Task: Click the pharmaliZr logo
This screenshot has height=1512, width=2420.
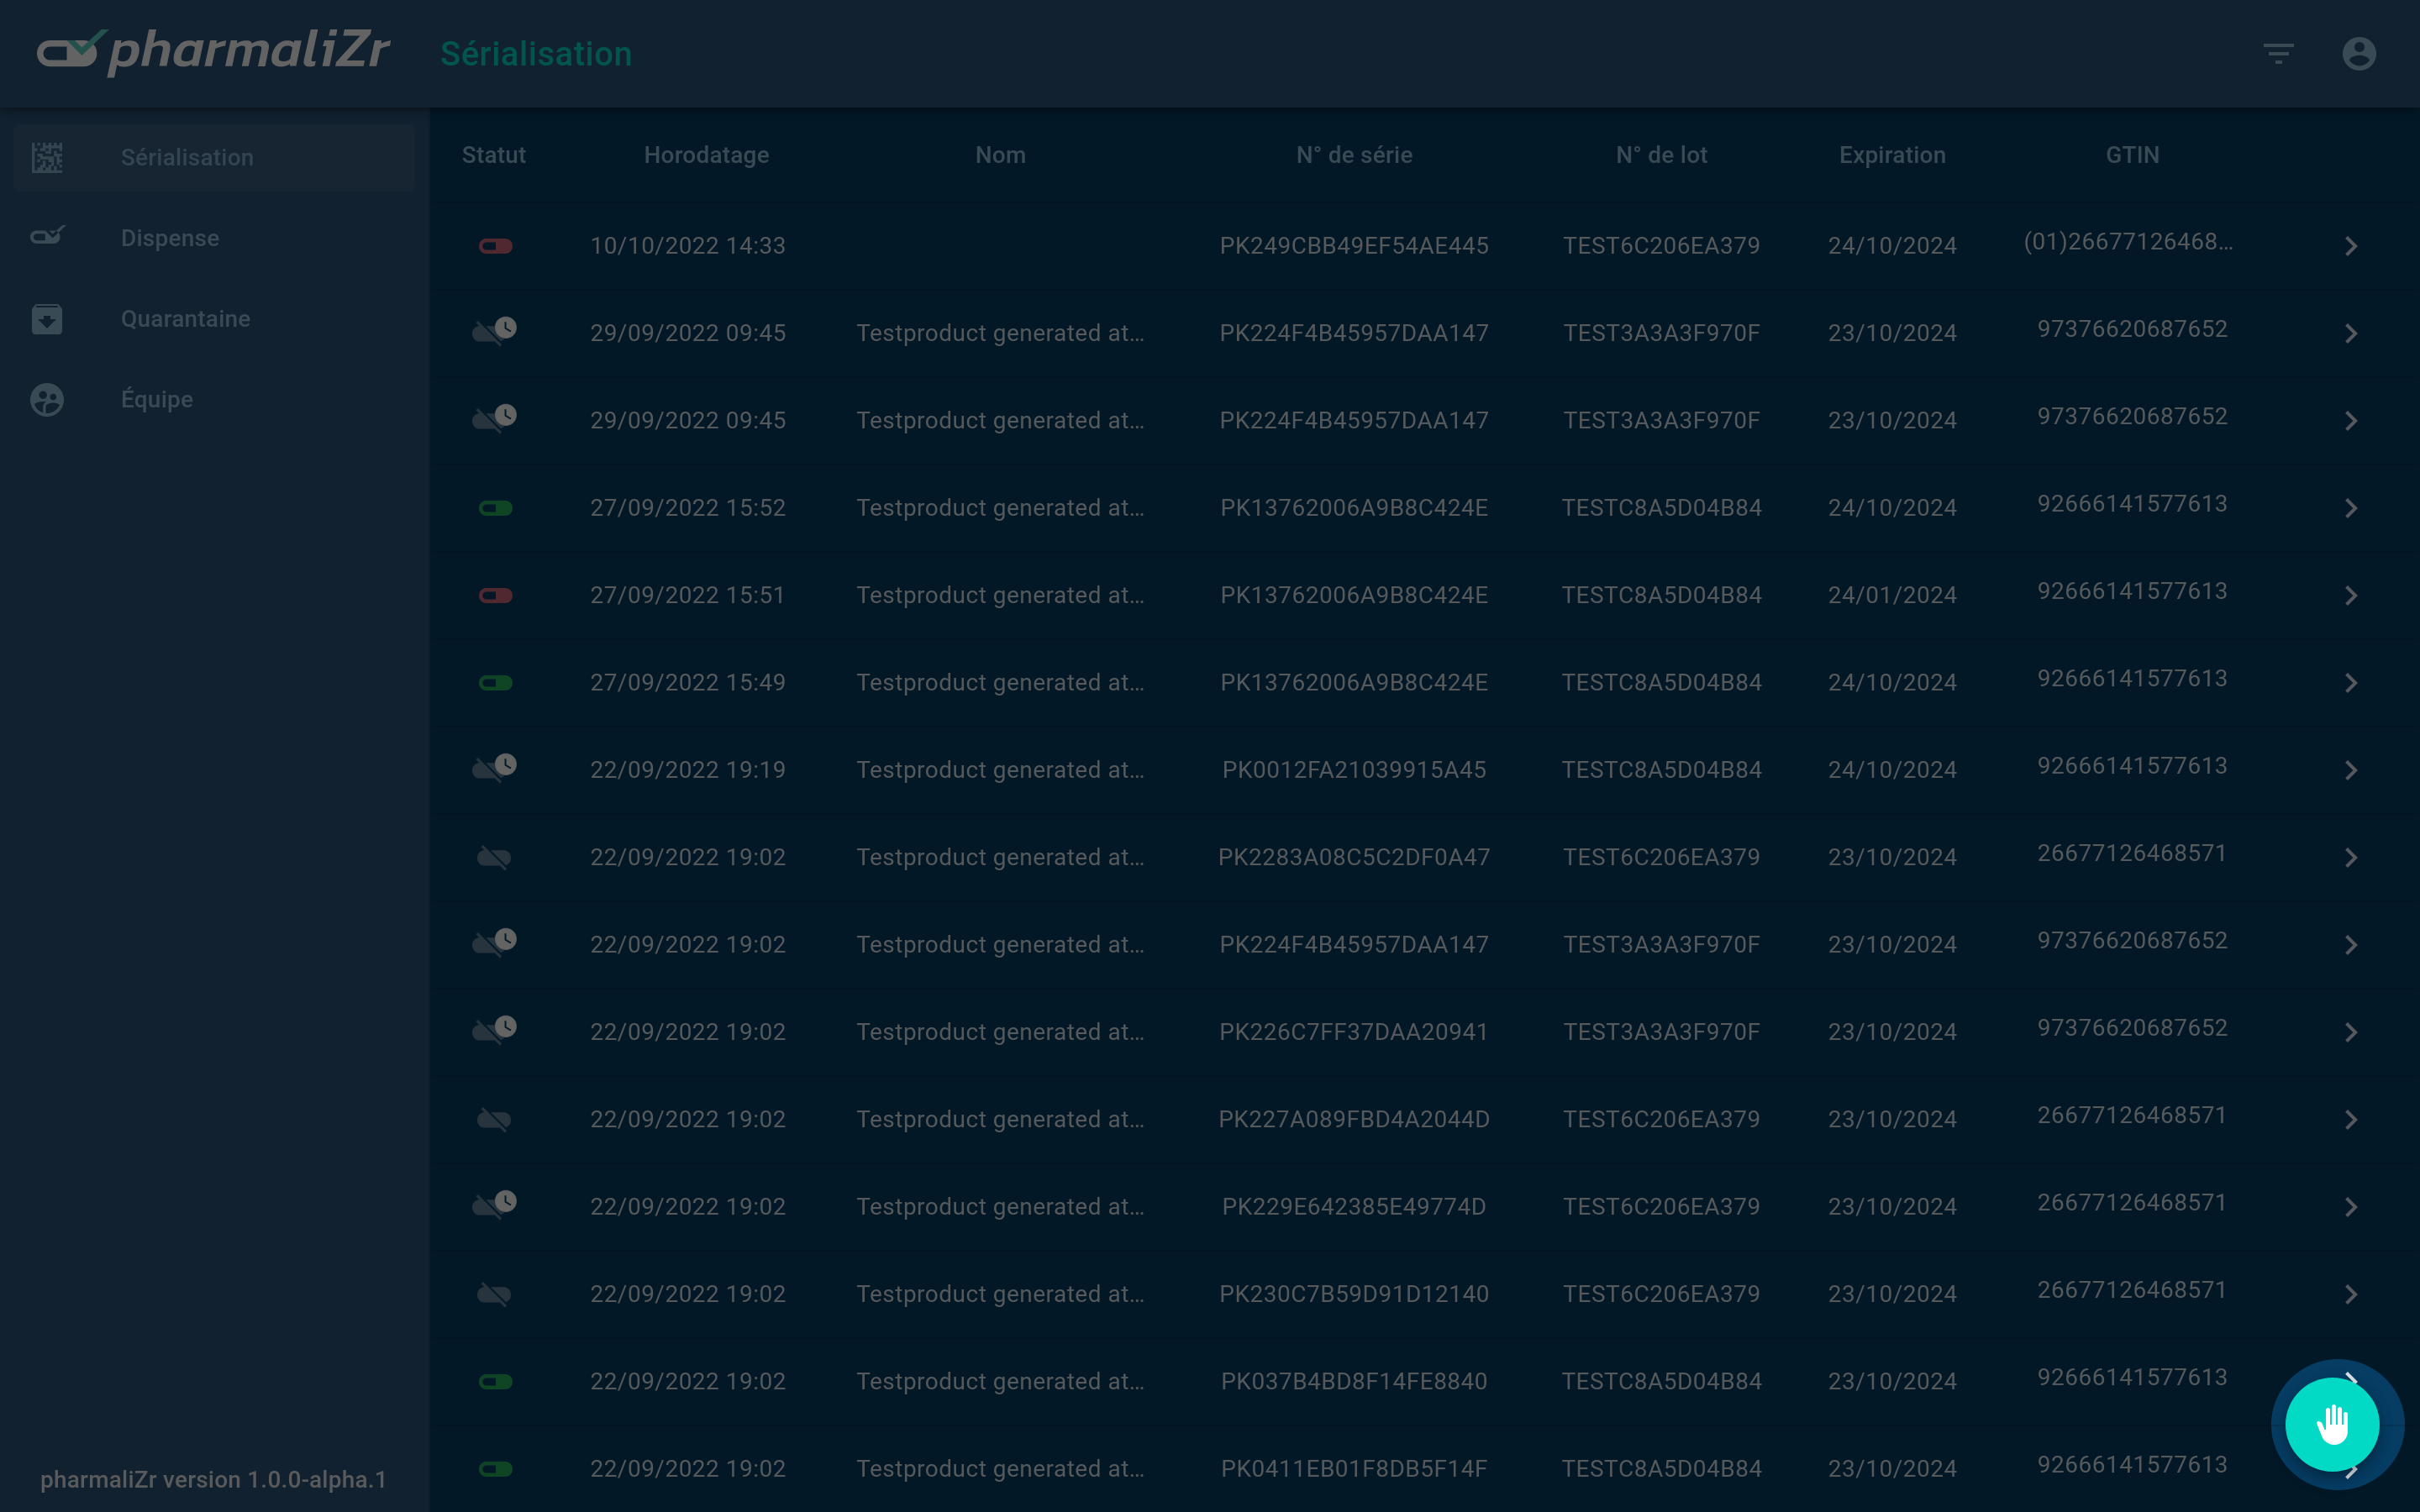Action: 213,52
